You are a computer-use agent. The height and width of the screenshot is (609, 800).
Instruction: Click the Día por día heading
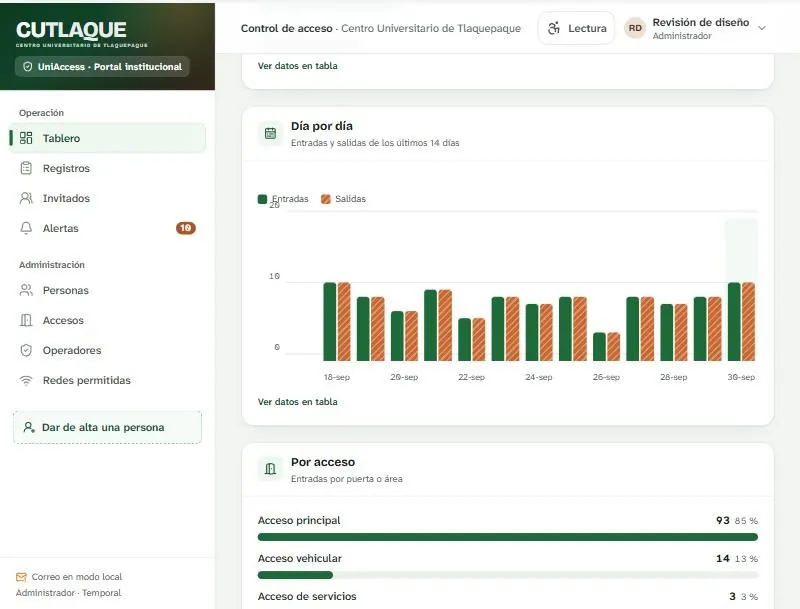point(322,126)
